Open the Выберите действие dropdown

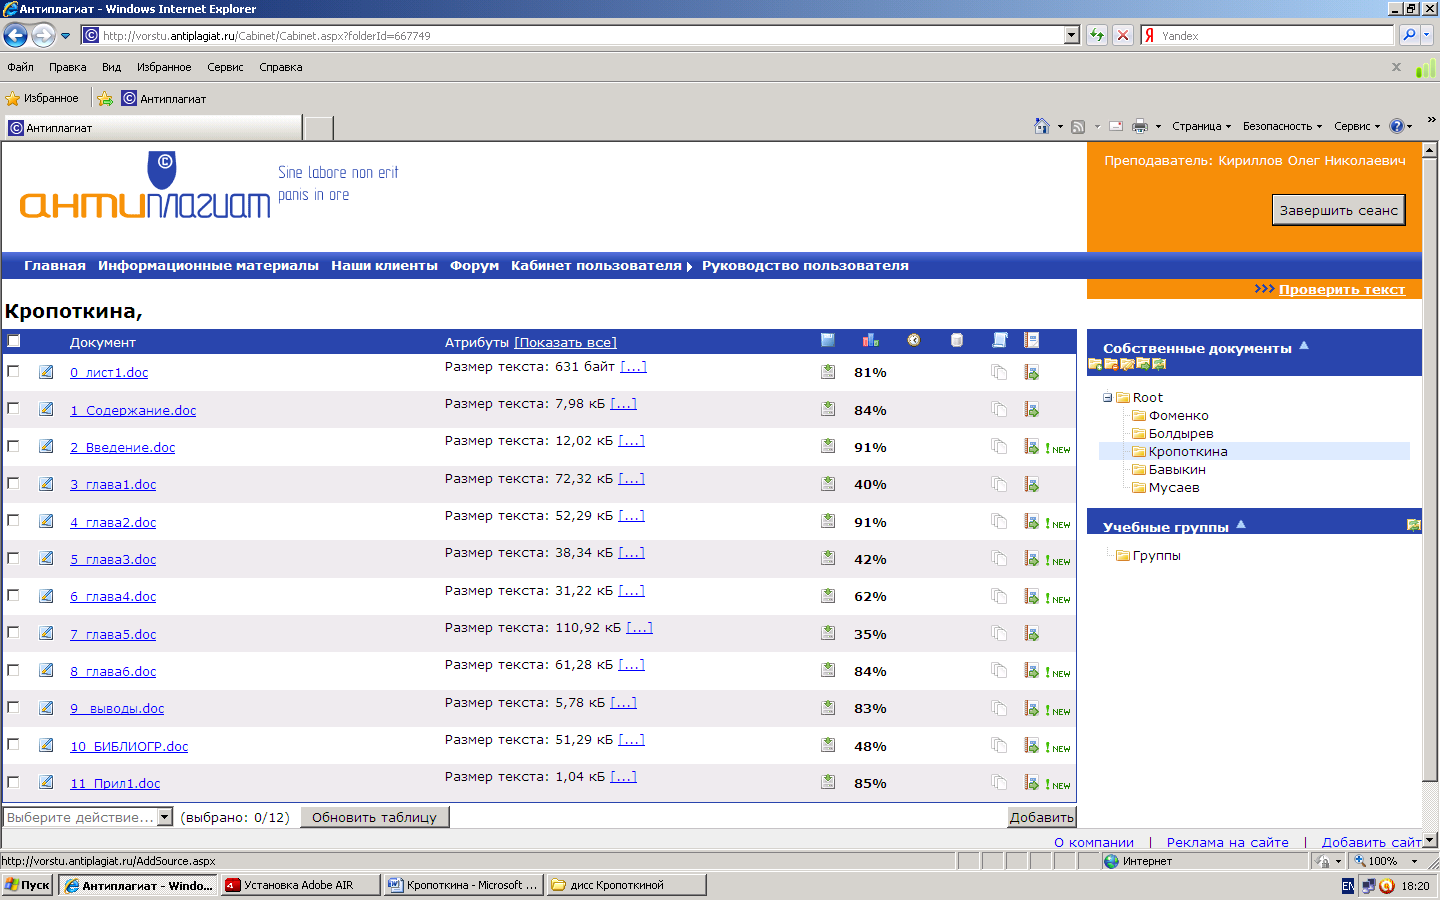click(88, 817)
